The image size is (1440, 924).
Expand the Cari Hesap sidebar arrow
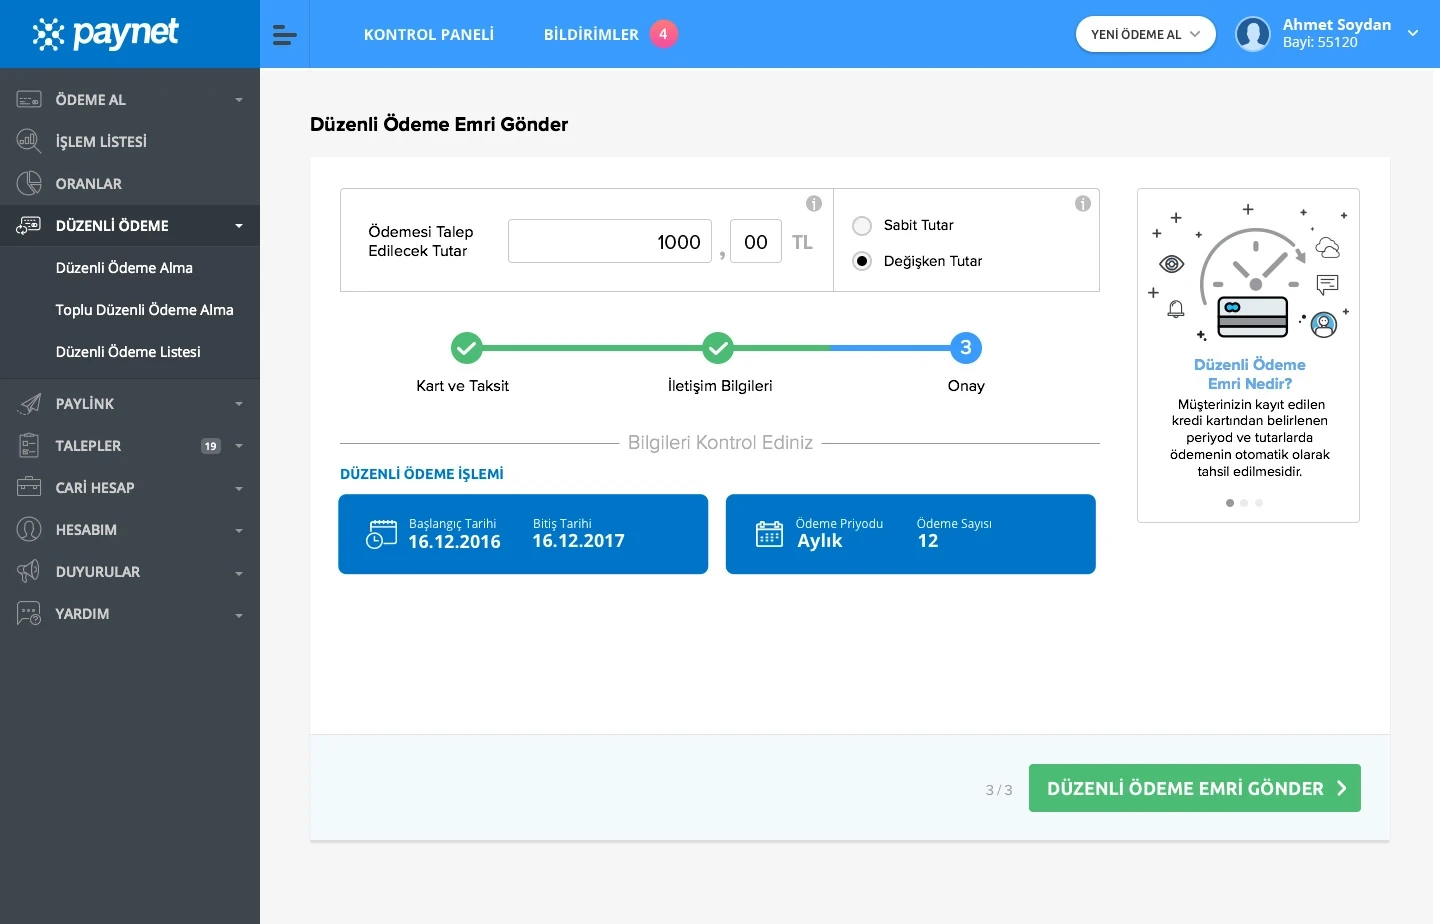tap(239, 489)
